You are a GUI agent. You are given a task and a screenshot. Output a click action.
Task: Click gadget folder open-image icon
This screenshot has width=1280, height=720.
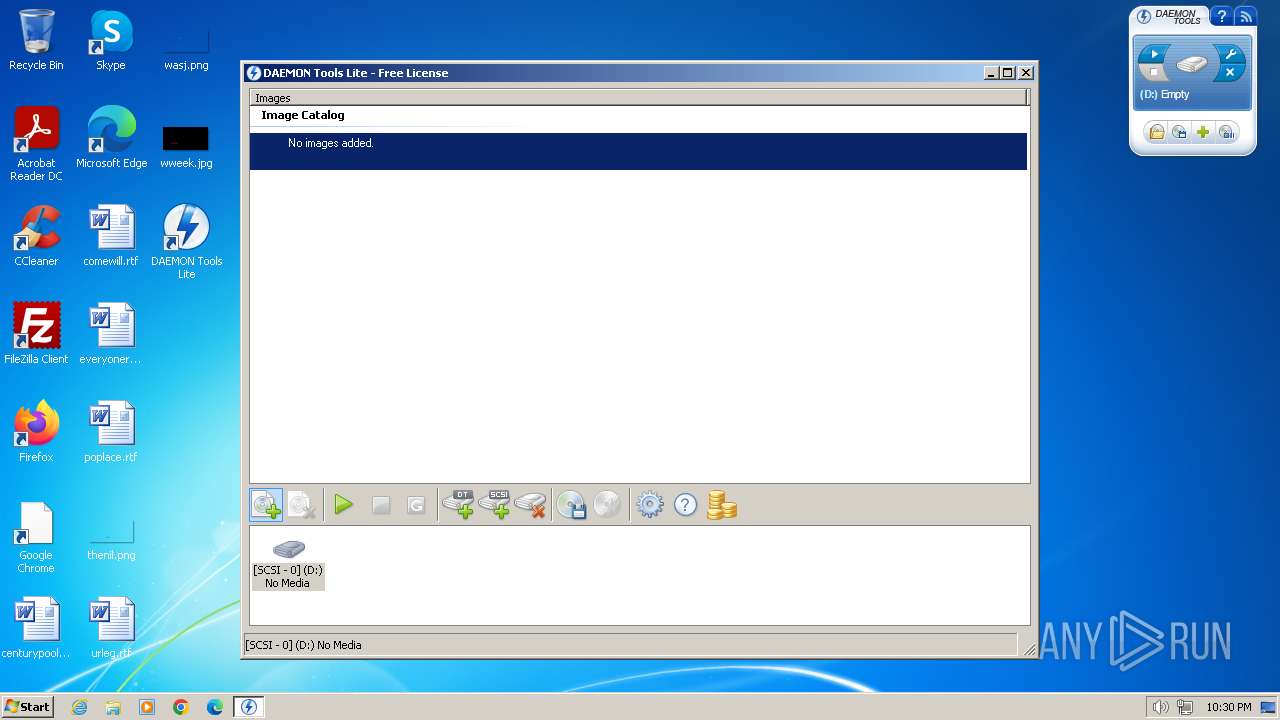(1156, 132)
